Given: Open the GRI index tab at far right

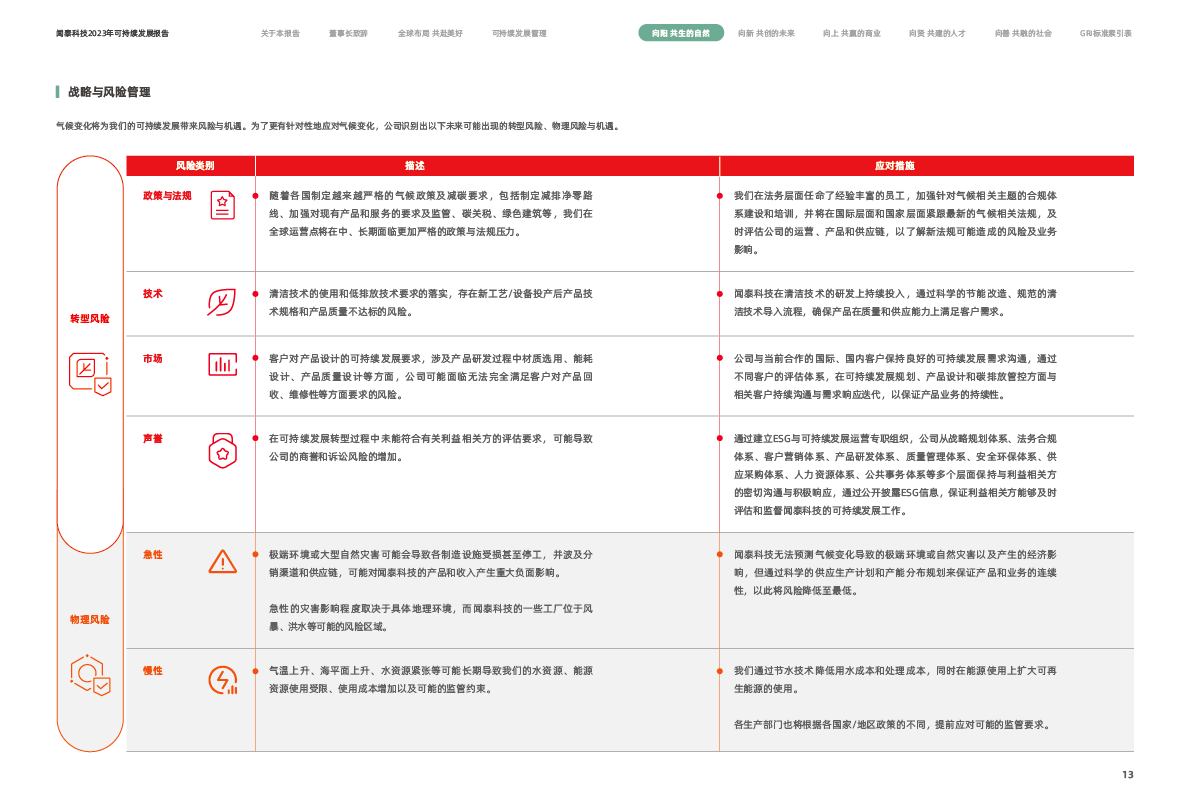Looking at the screenshot, I should [x=1105, y=33].
